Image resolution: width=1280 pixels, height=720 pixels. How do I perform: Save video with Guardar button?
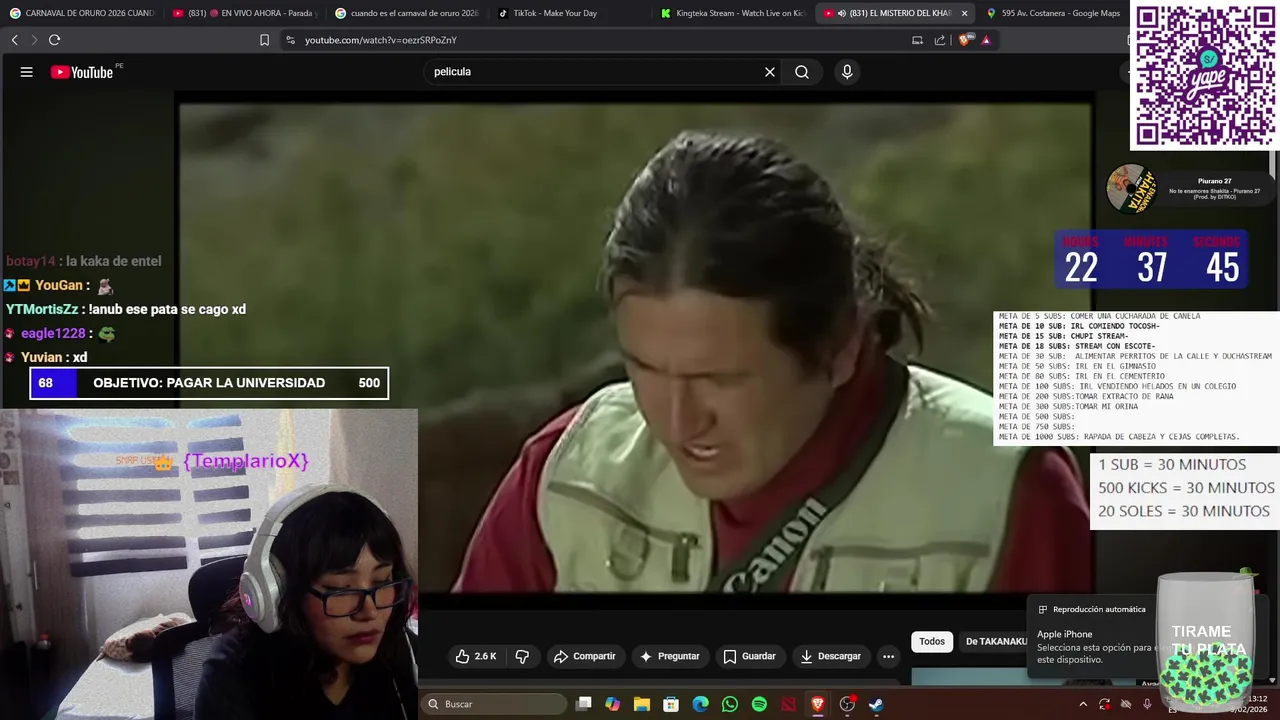[x=749, y=656]
